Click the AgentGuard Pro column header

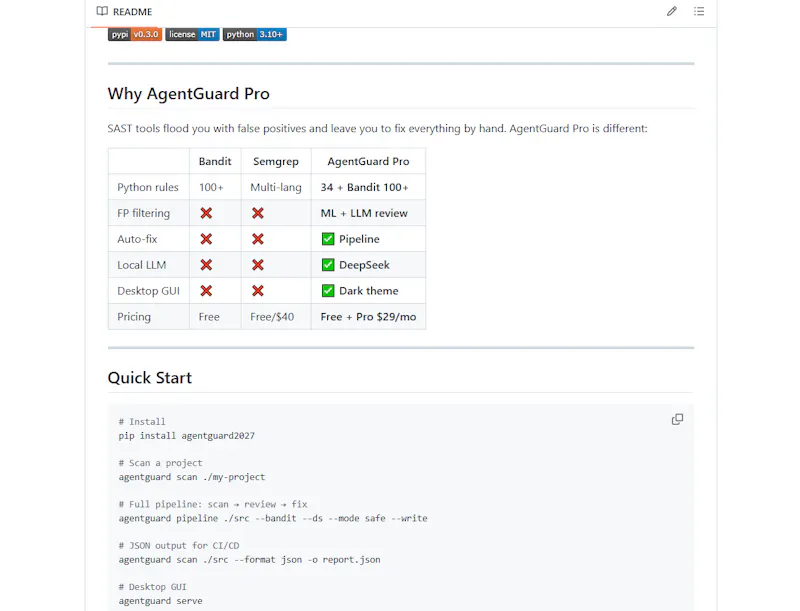tap(368, 161)
